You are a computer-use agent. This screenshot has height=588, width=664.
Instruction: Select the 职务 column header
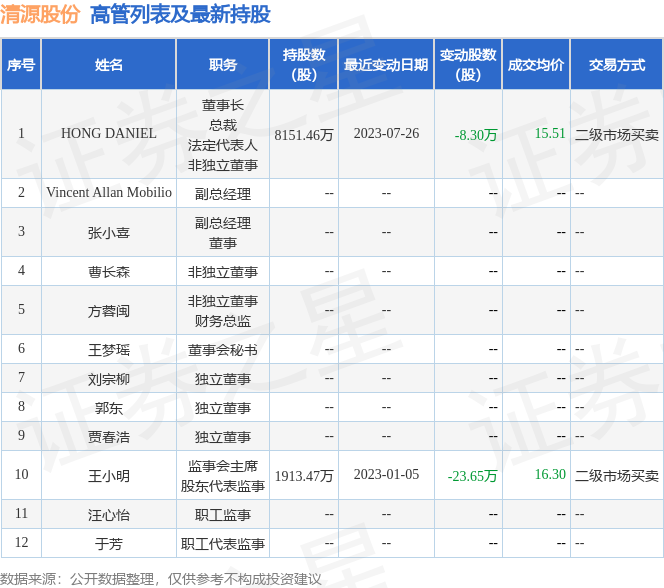(223, 65)
